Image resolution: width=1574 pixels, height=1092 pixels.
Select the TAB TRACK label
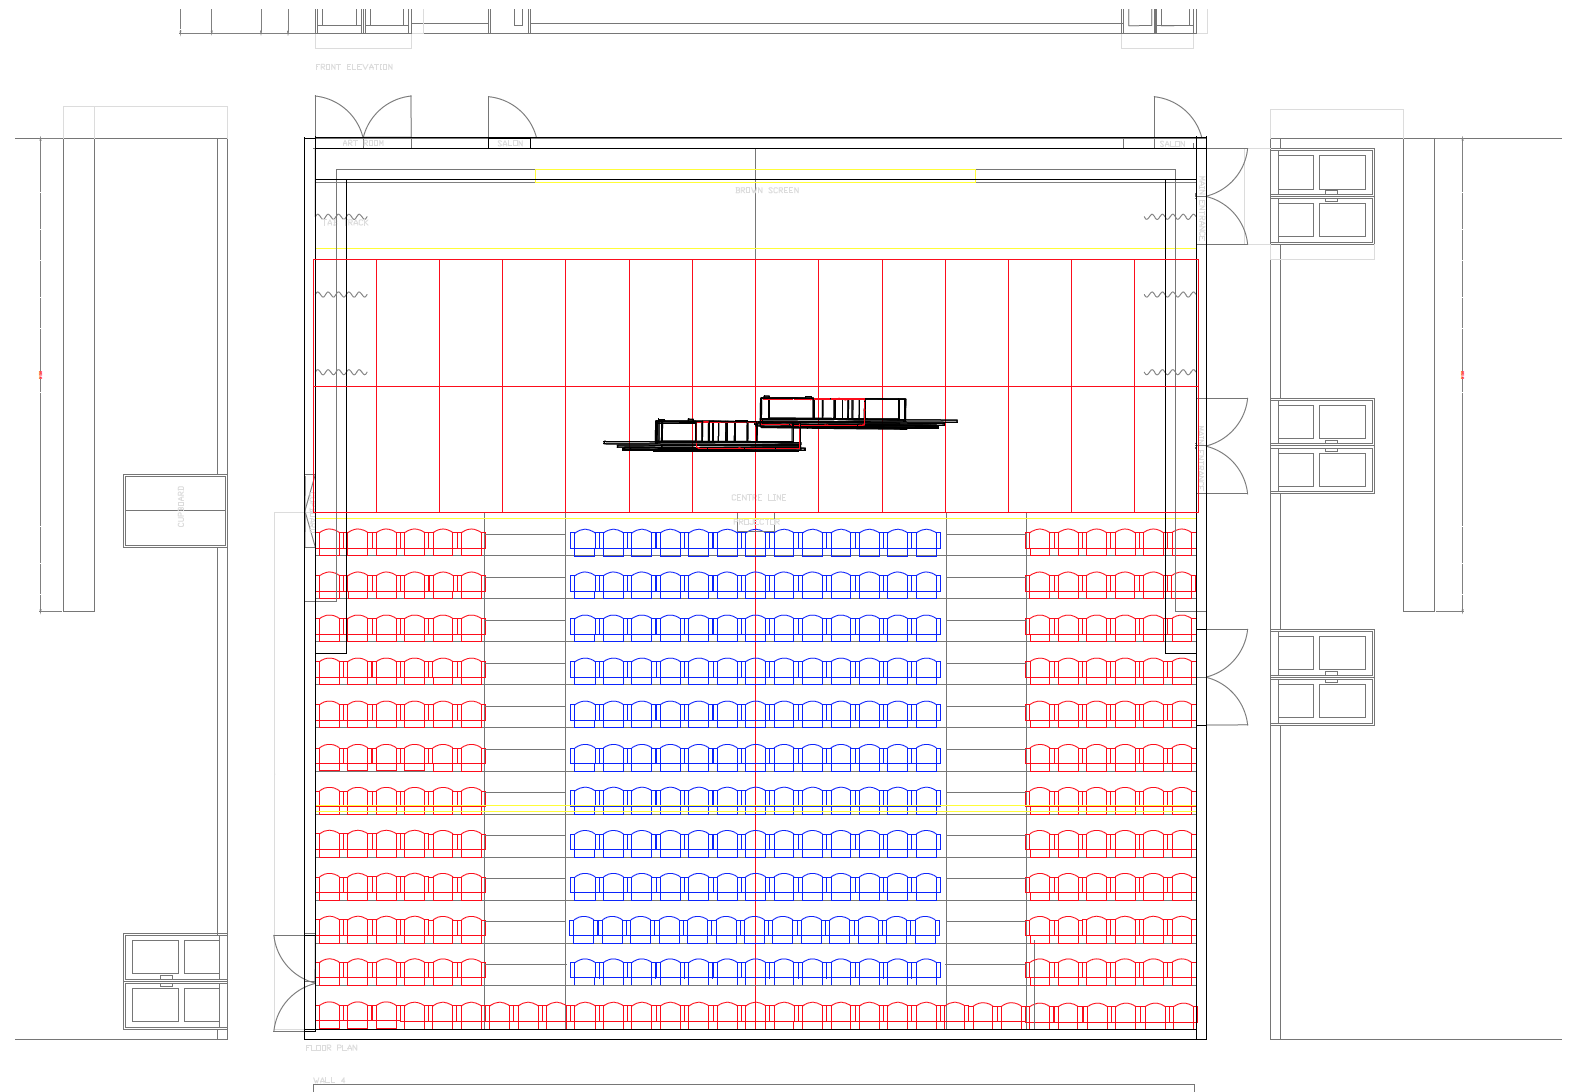[345, 223]
